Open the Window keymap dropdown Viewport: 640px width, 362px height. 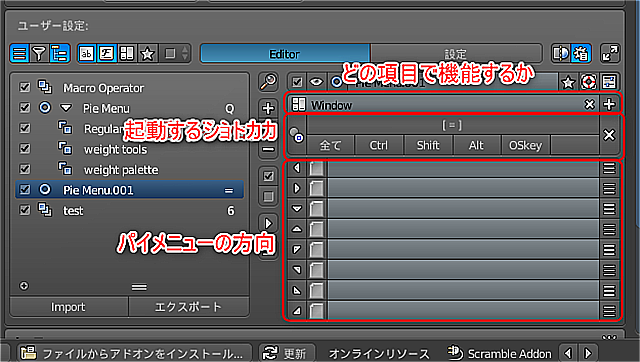[437, 105]
